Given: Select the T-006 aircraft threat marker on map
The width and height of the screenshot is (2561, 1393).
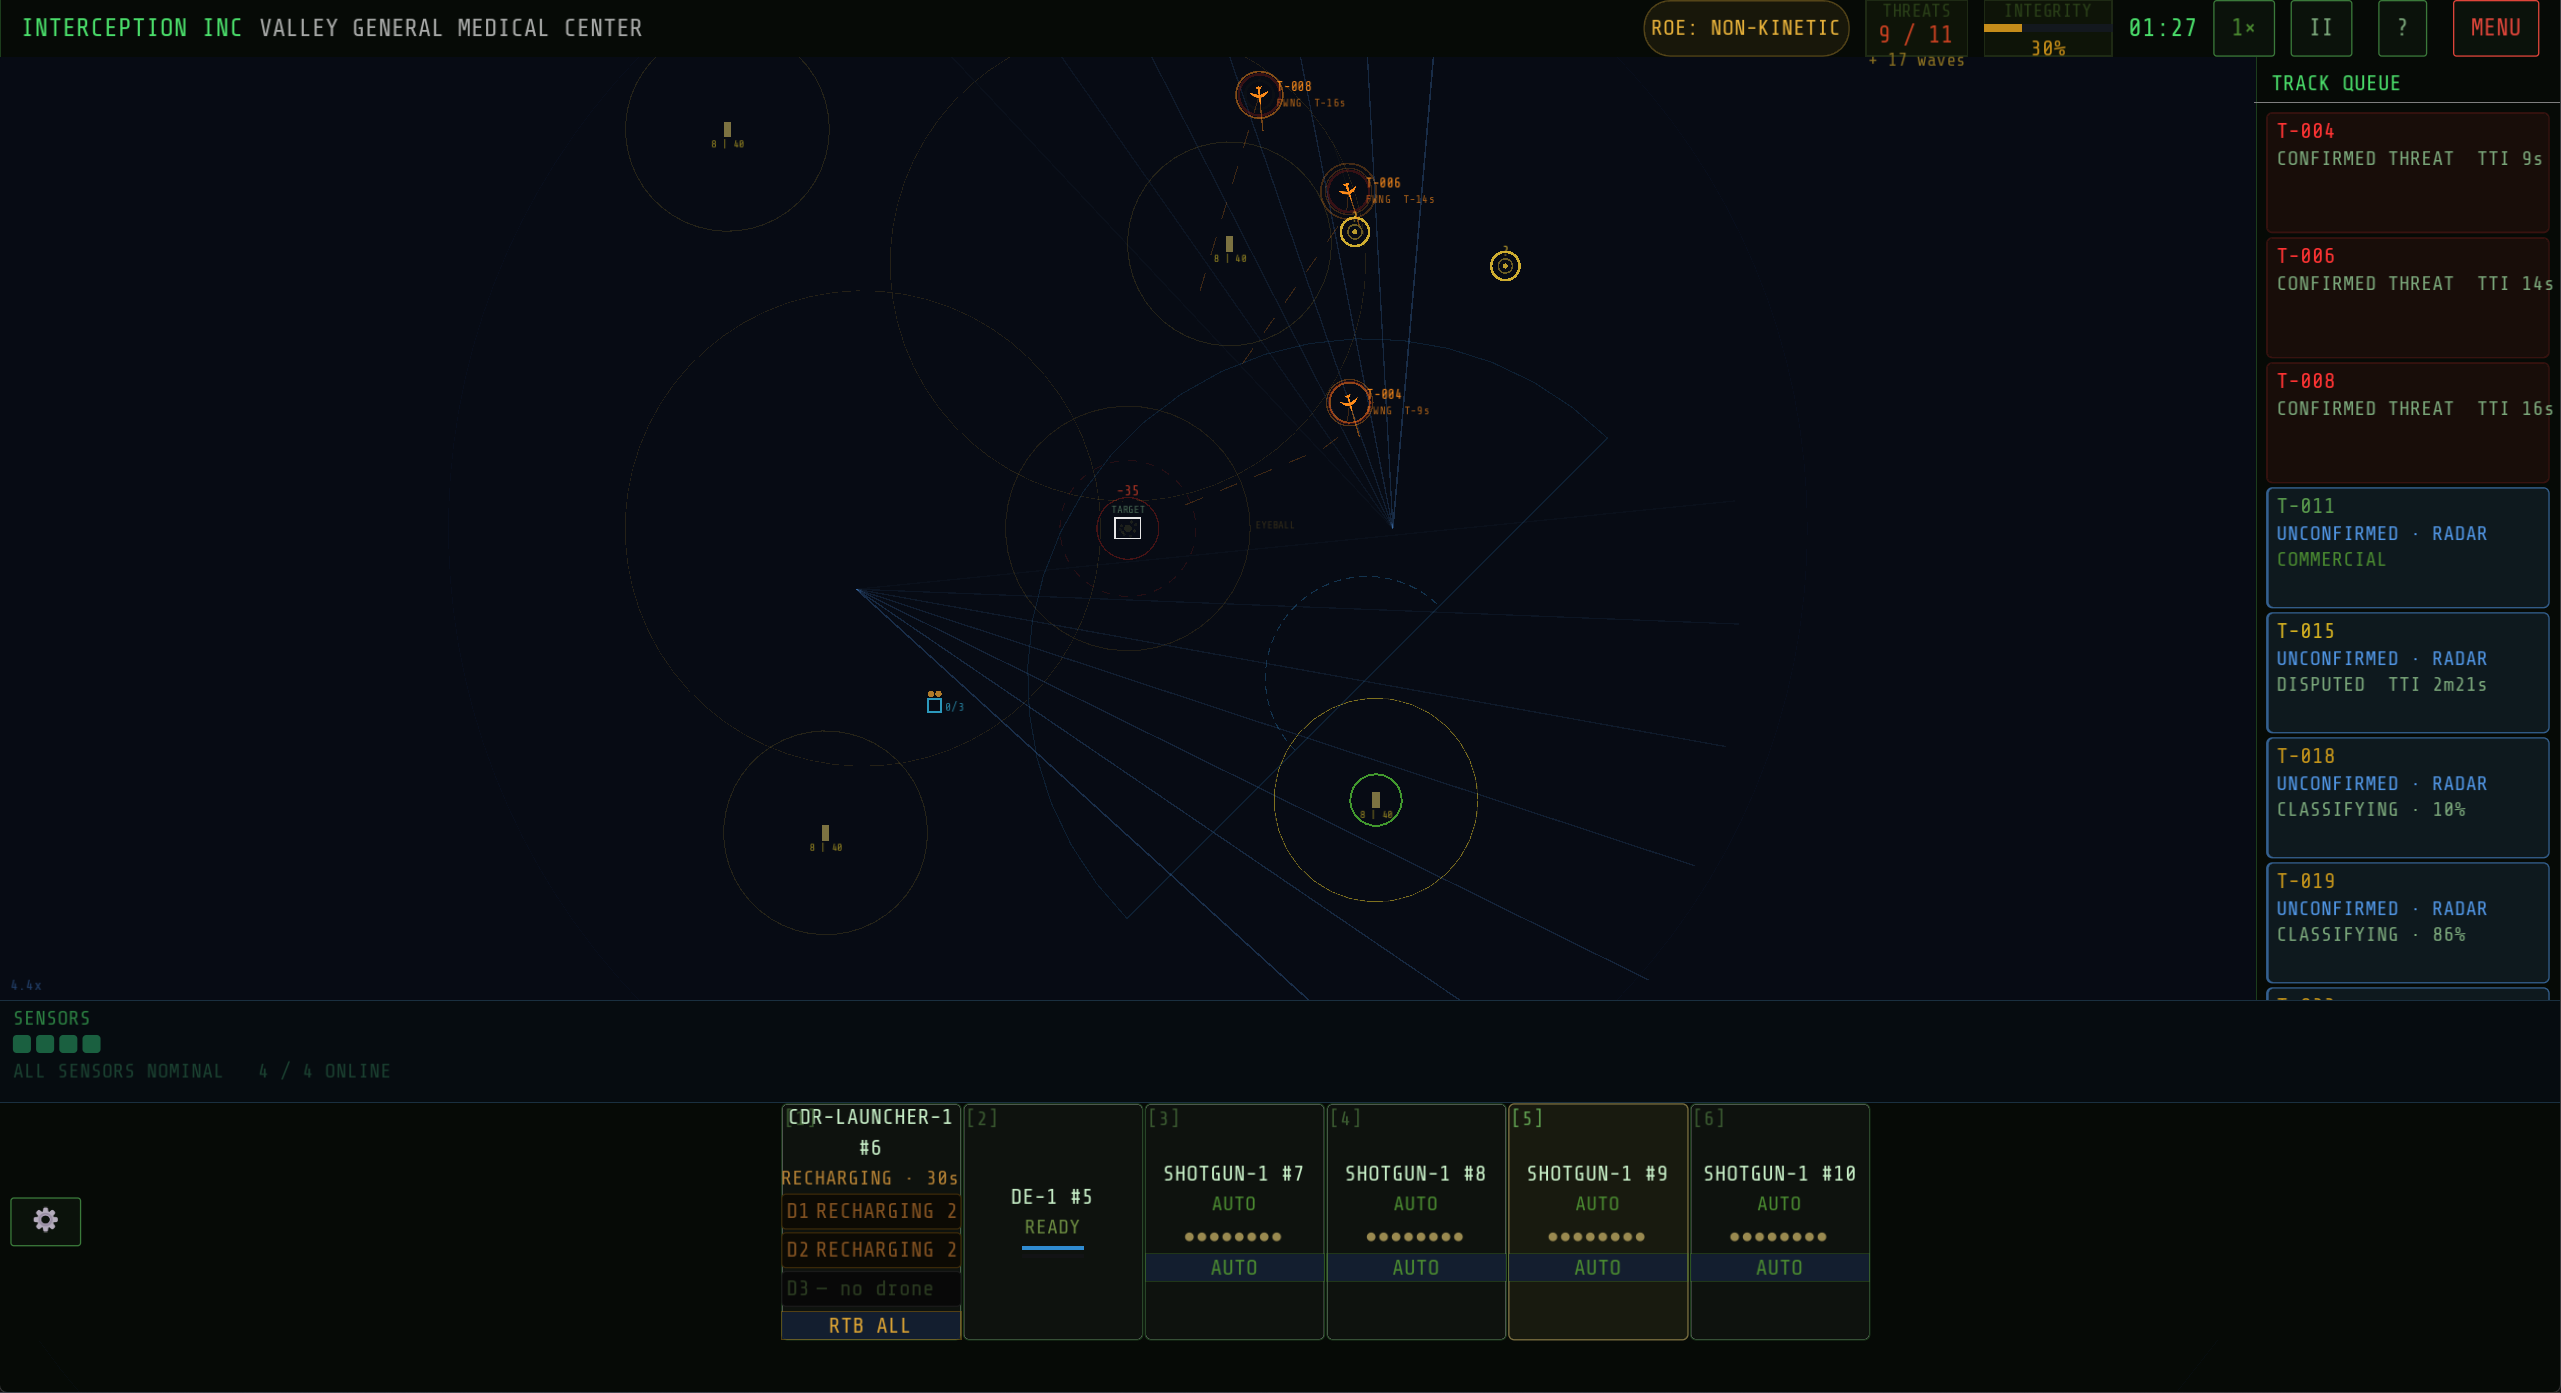Looking at the screenshot, I should (1347, 190).
